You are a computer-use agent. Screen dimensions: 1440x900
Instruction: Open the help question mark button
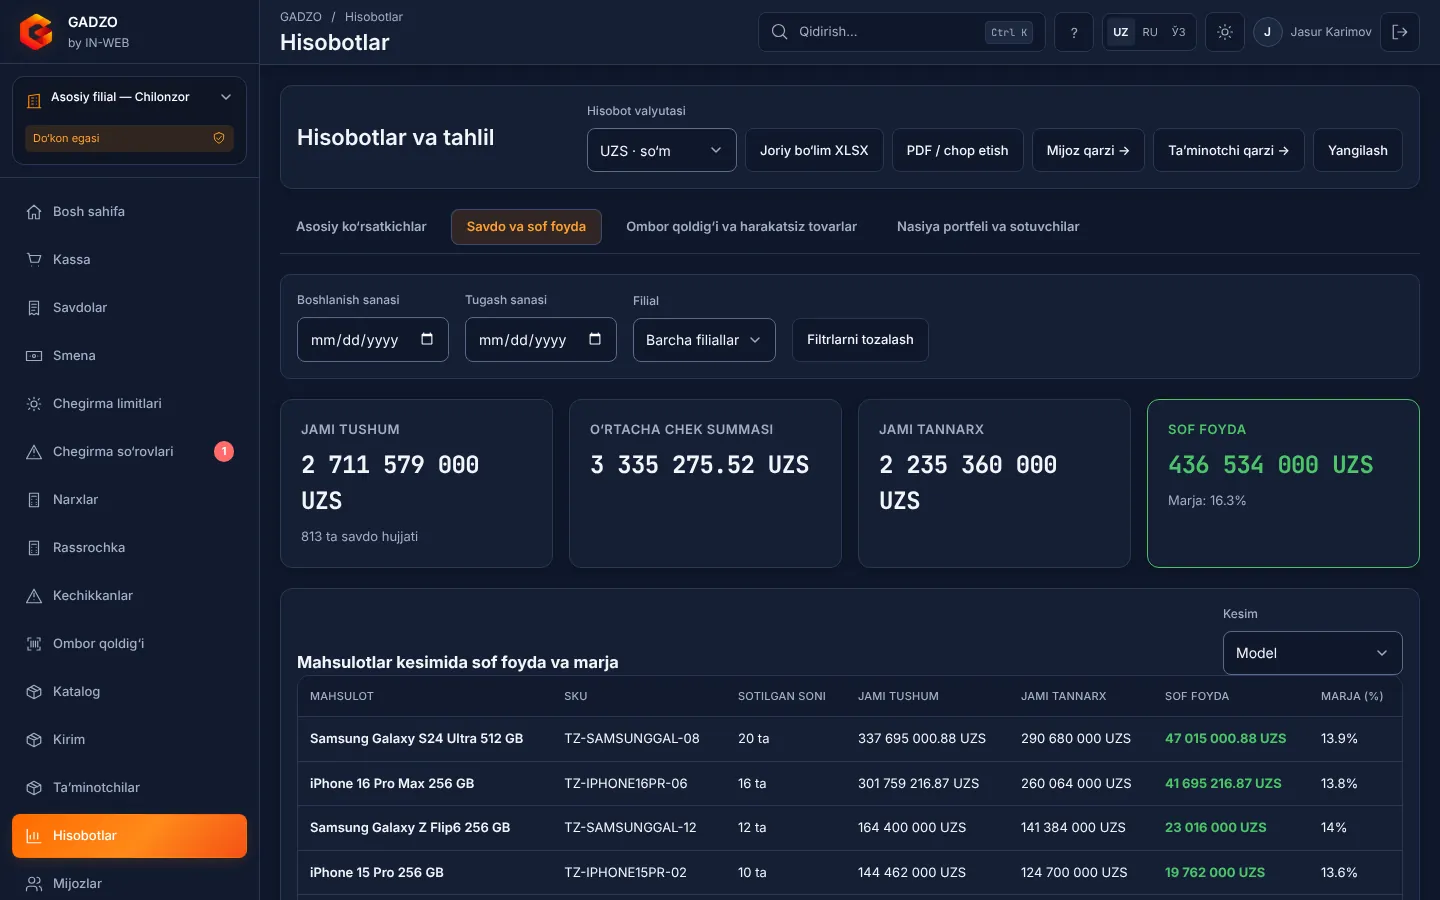pyautogui.click(x=1074, y=32)
